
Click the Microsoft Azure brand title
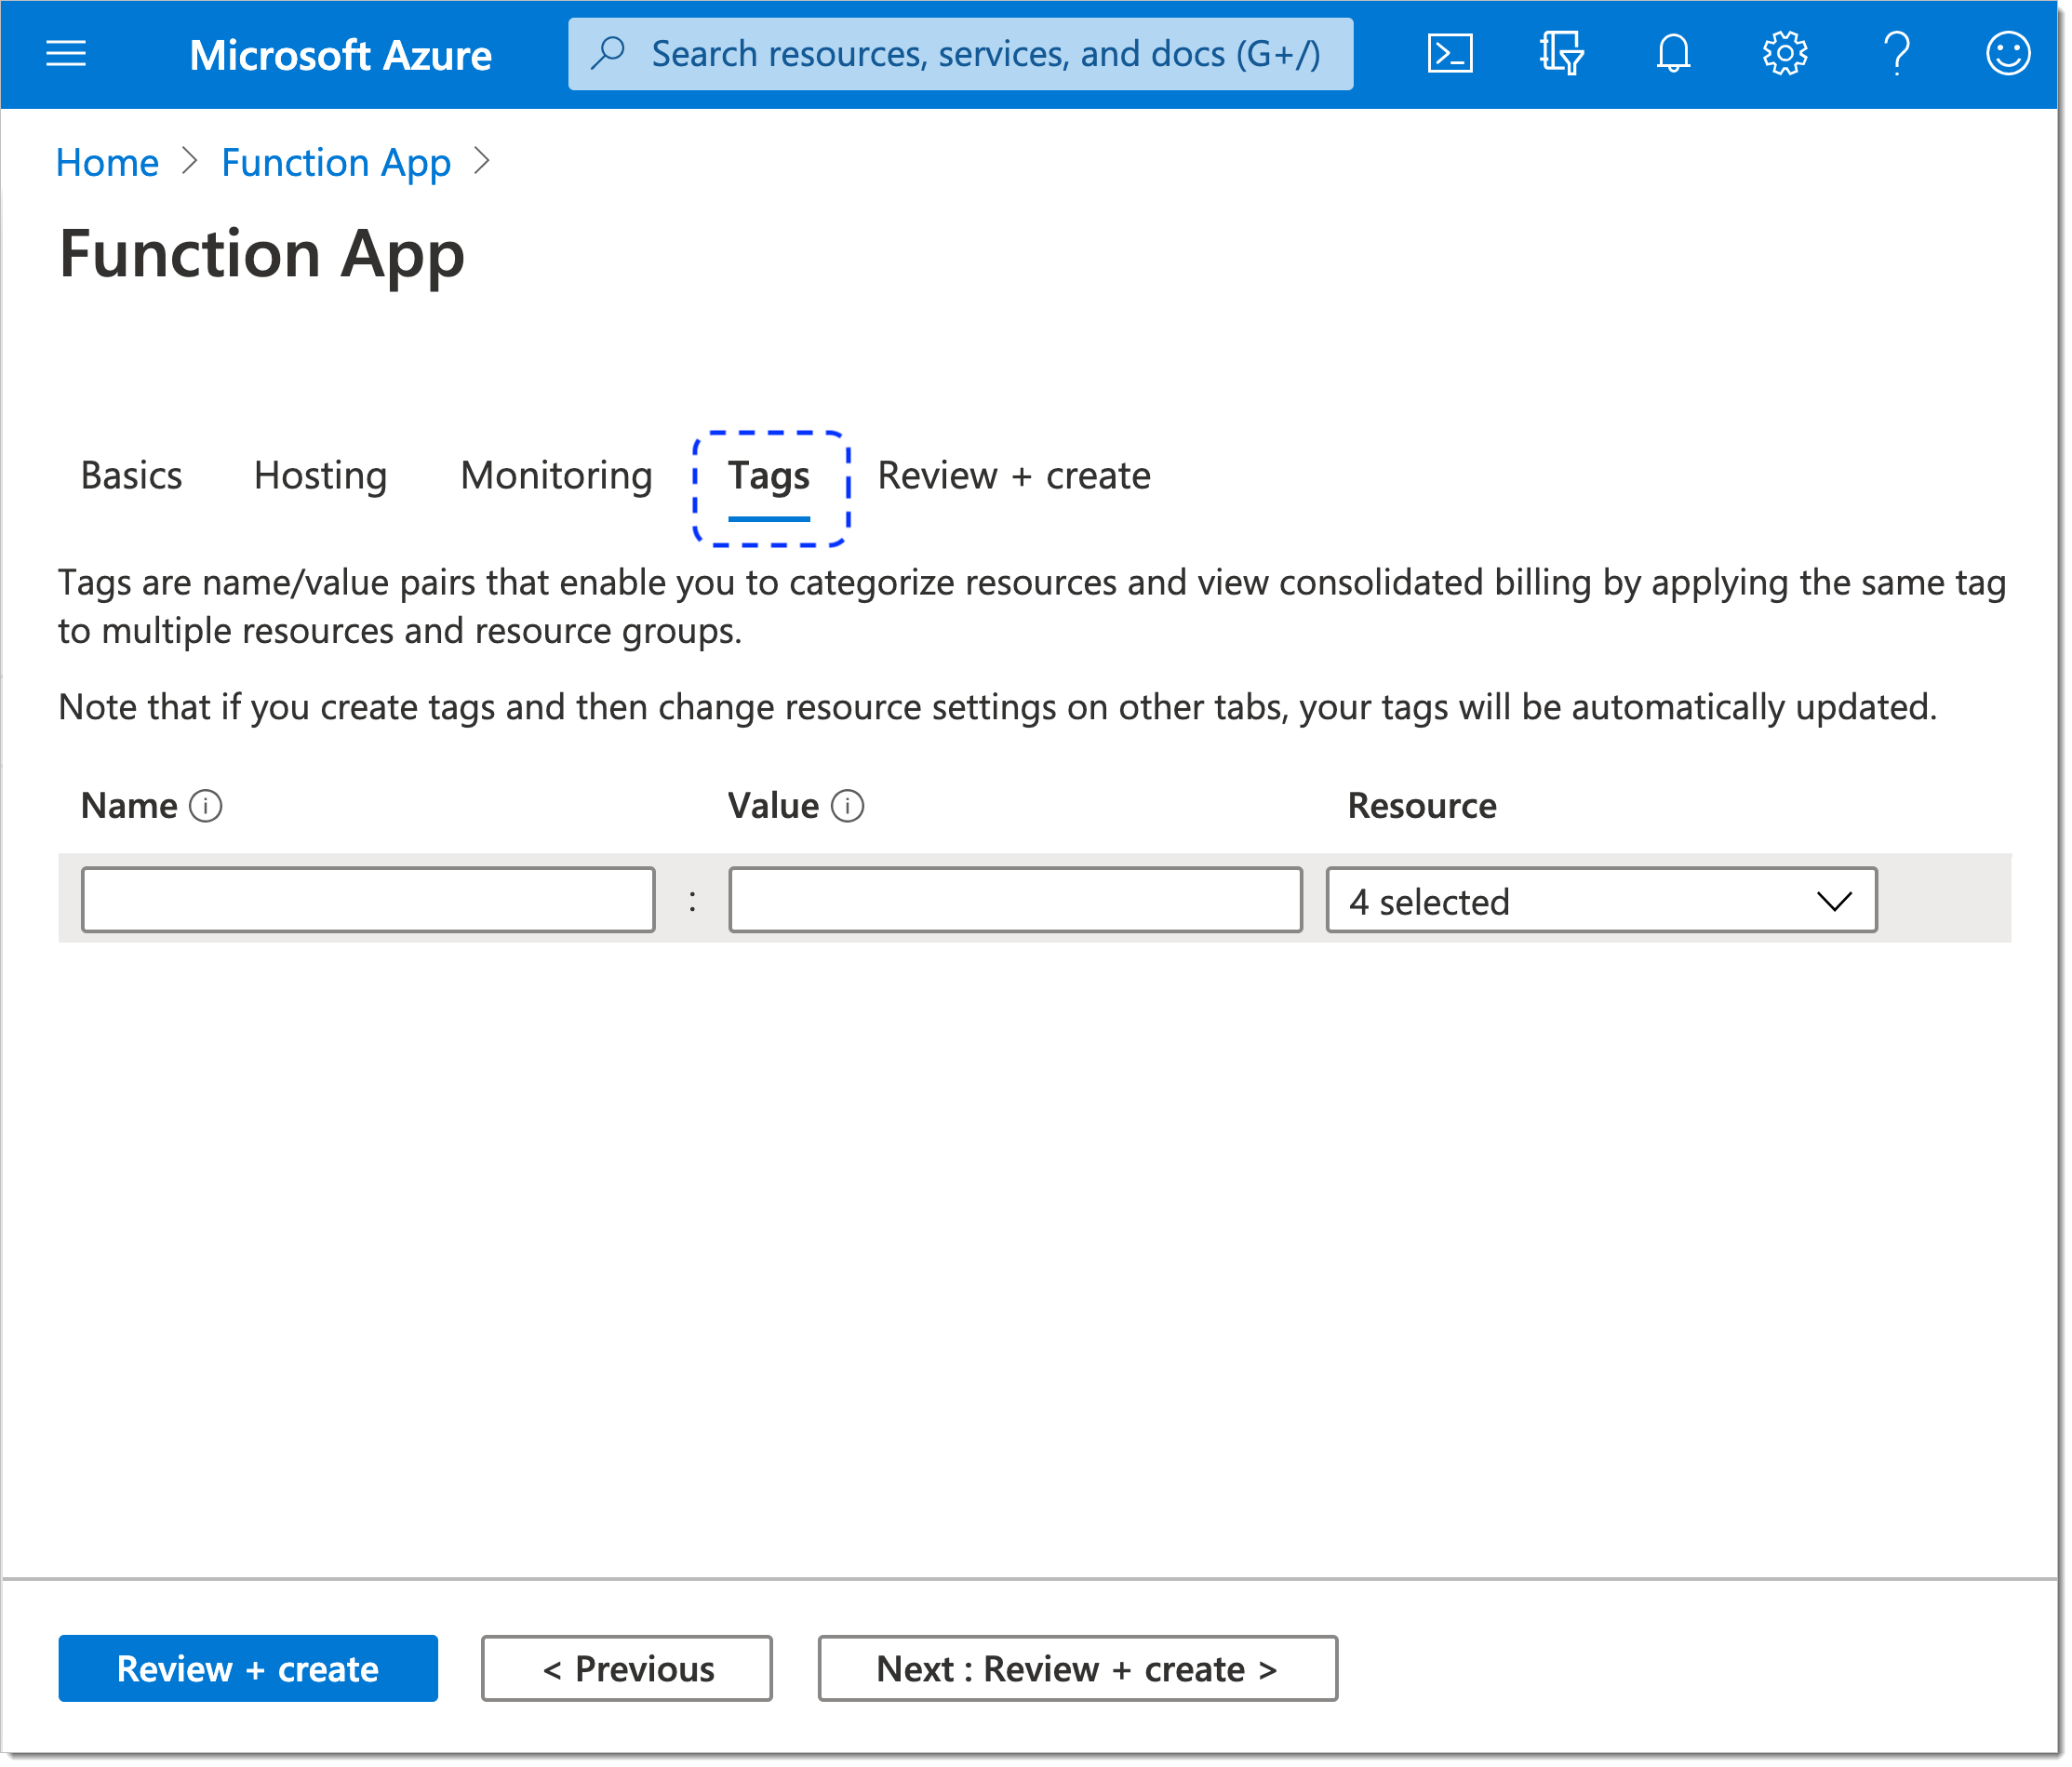click(340, 55)
